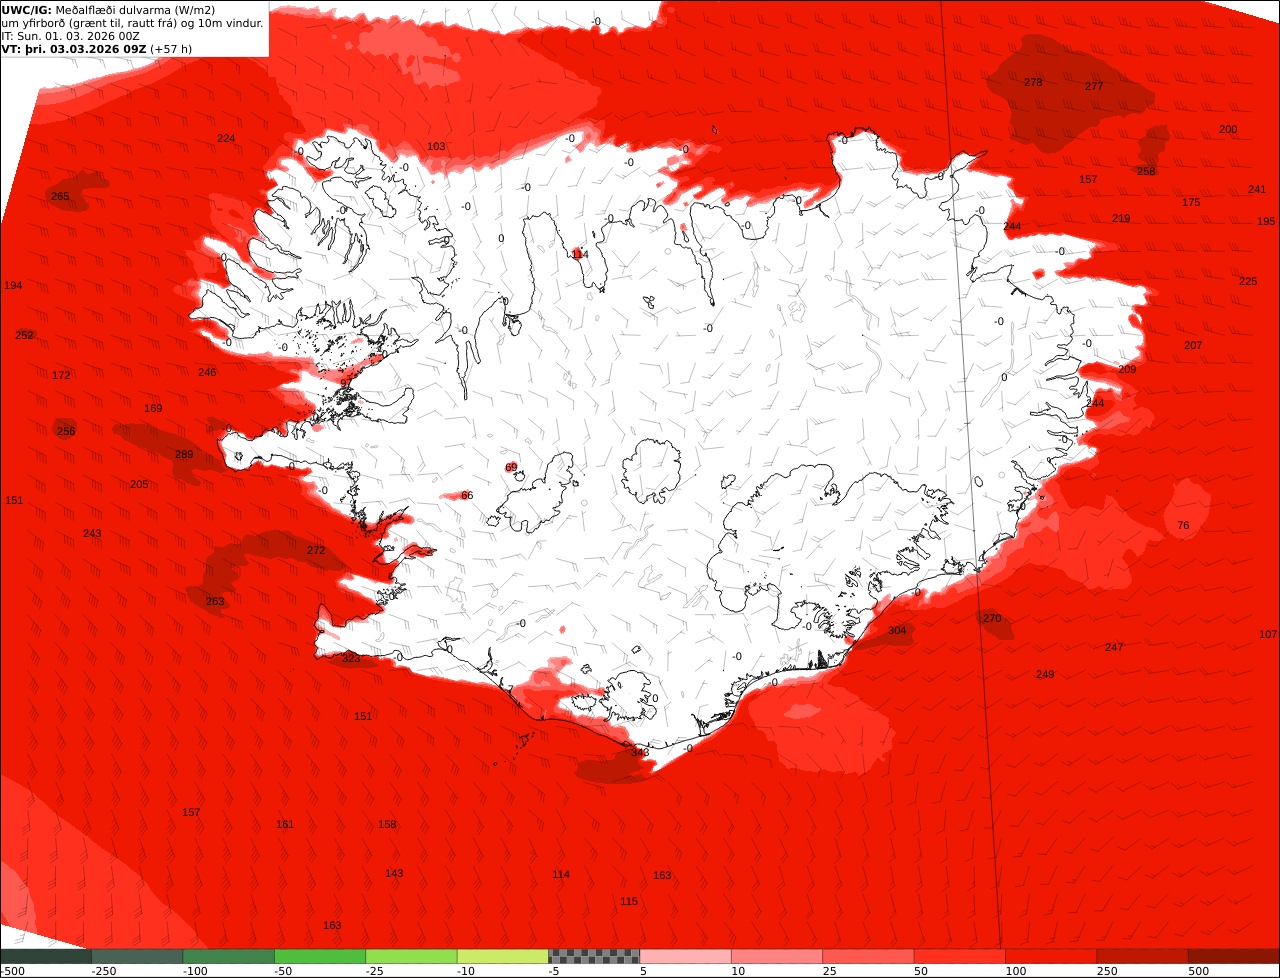This screenshot has width=1280, height=978.
Task: Click the flux value 243
Action: [92, 533]
